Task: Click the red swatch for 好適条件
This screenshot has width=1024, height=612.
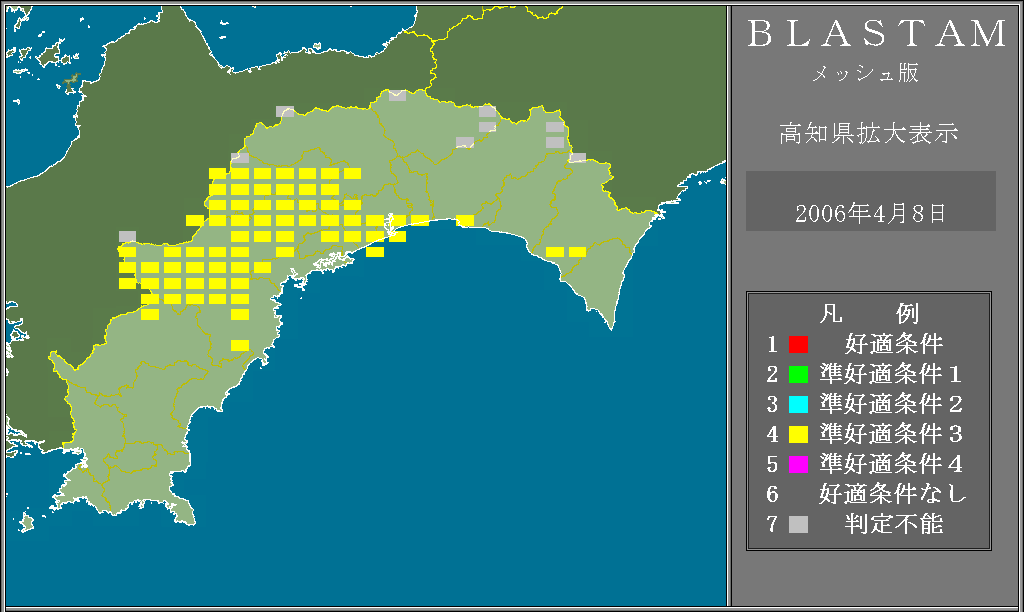Action: tap(798, 344)
